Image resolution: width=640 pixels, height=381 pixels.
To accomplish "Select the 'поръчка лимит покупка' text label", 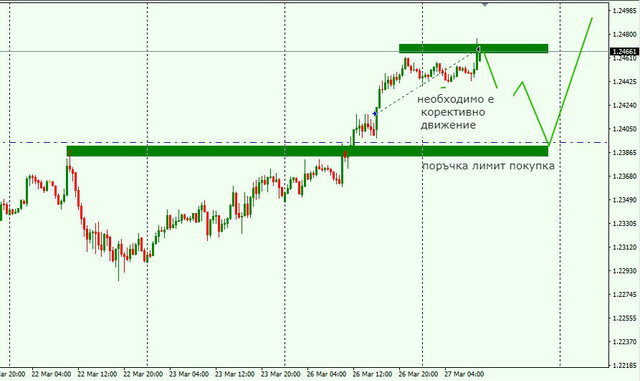I will pos(488,166).
